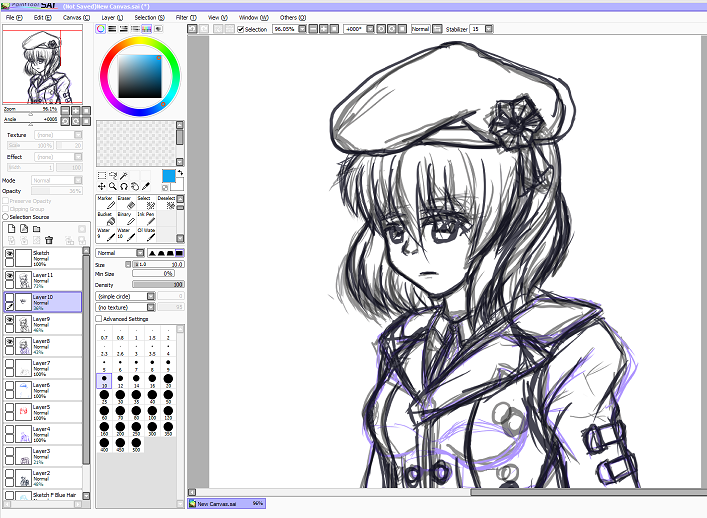
Task: Select the Move tool
Action: click(x=101, y=186)
